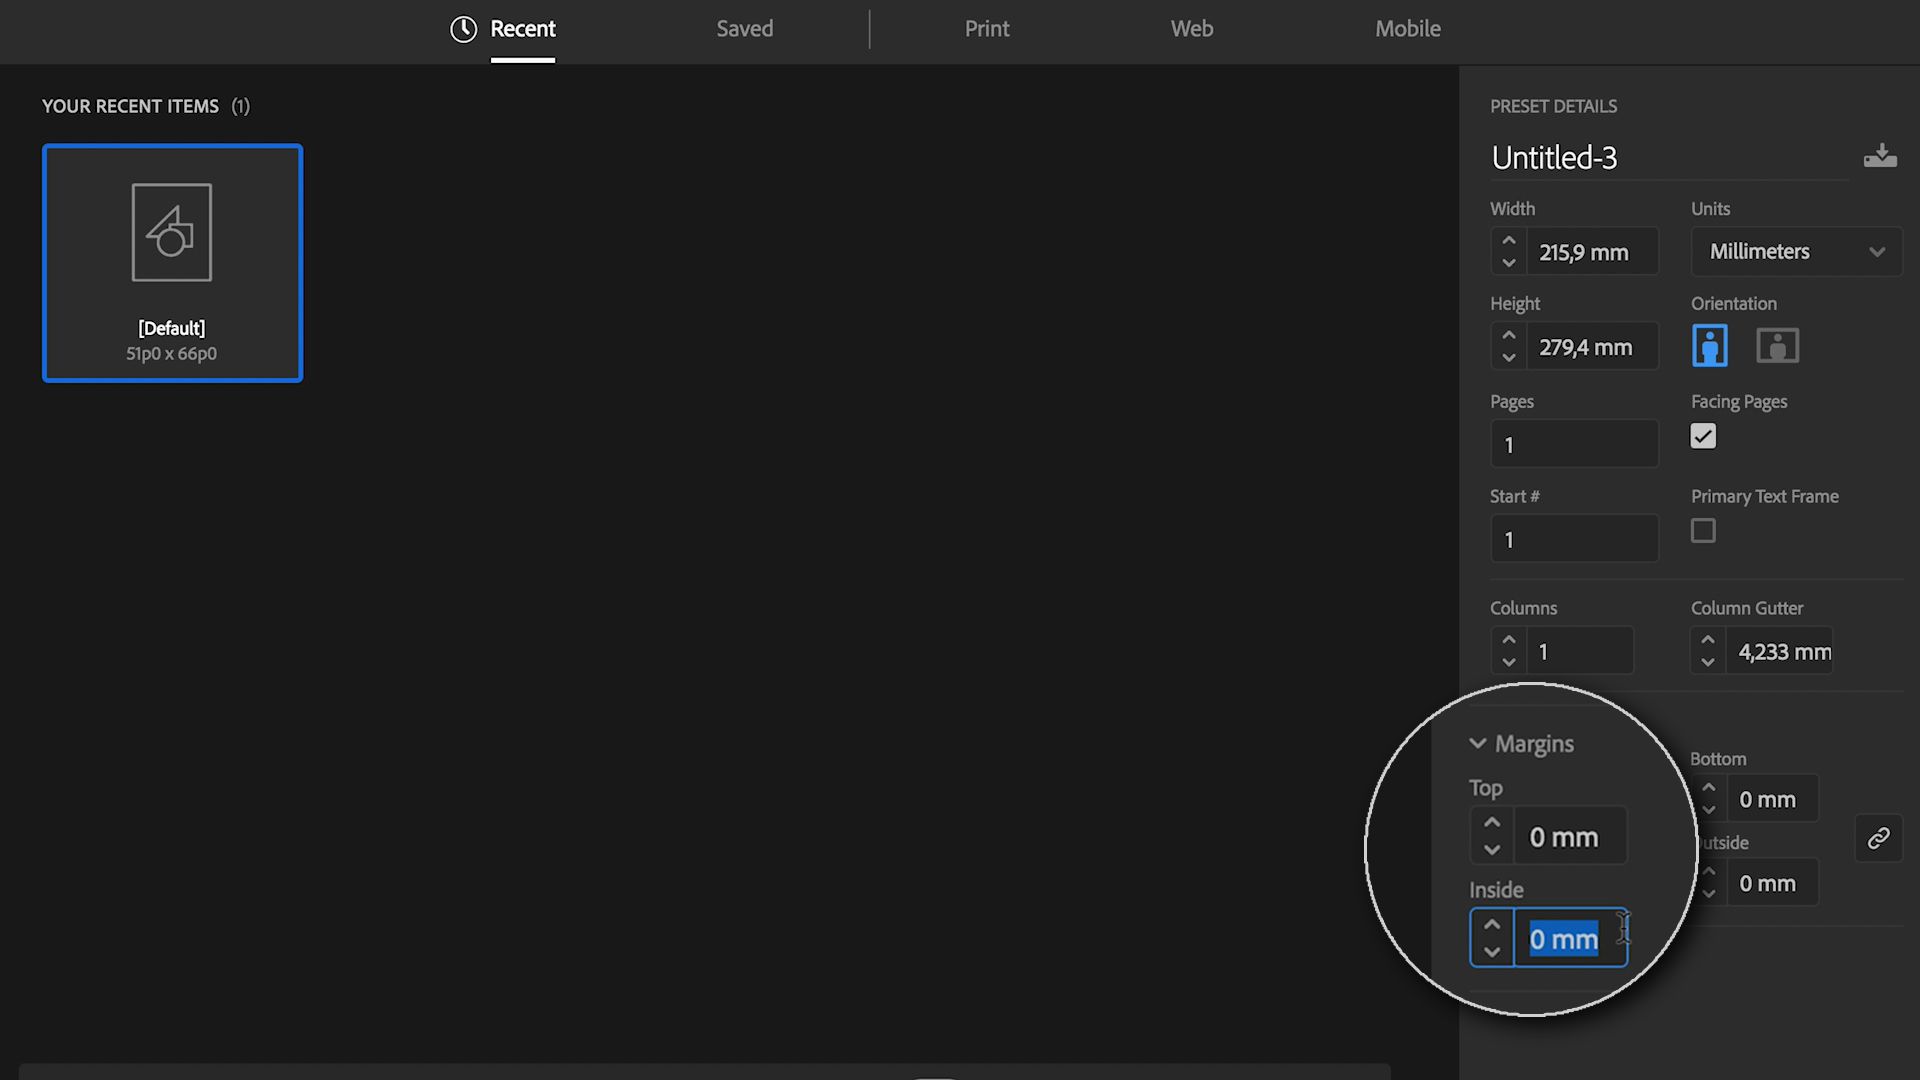The height and width of the screenshot is (1080, 1920).
Task: Open the Mobile presets tab
Action: tap(1408, 29)
